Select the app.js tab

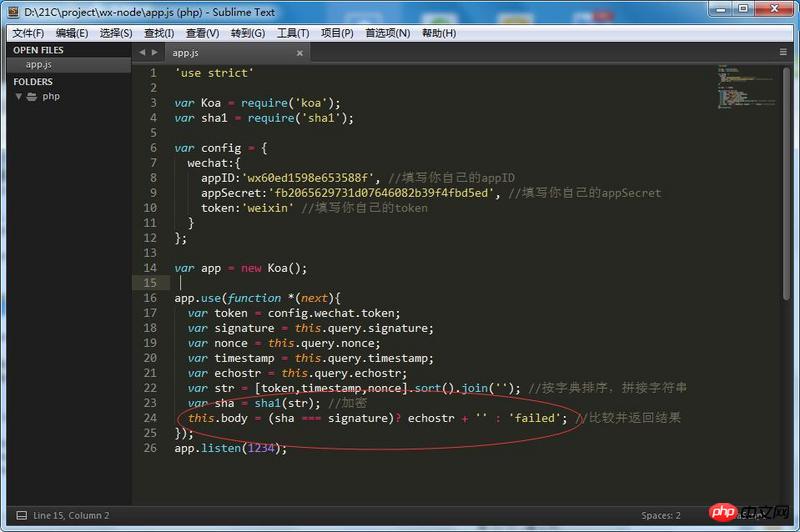pyautogui.click(x=235, y=53)
